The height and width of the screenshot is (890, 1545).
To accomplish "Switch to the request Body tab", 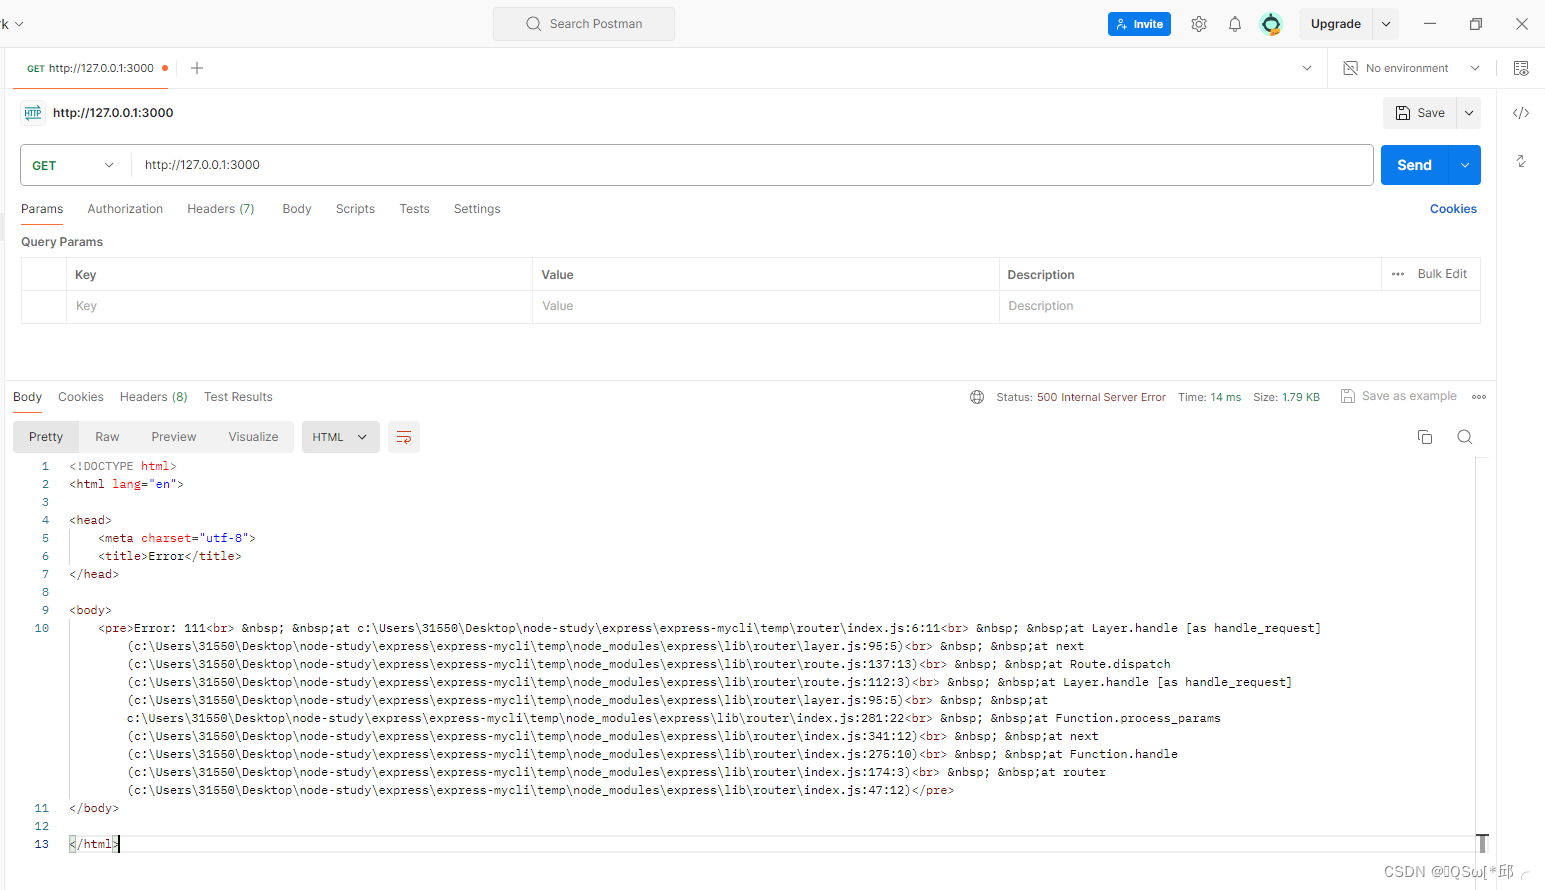I will click(x=297, y=209).
